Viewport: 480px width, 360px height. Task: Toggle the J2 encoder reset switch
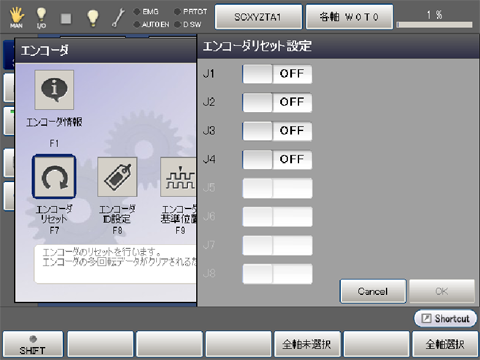pos(277,102)
